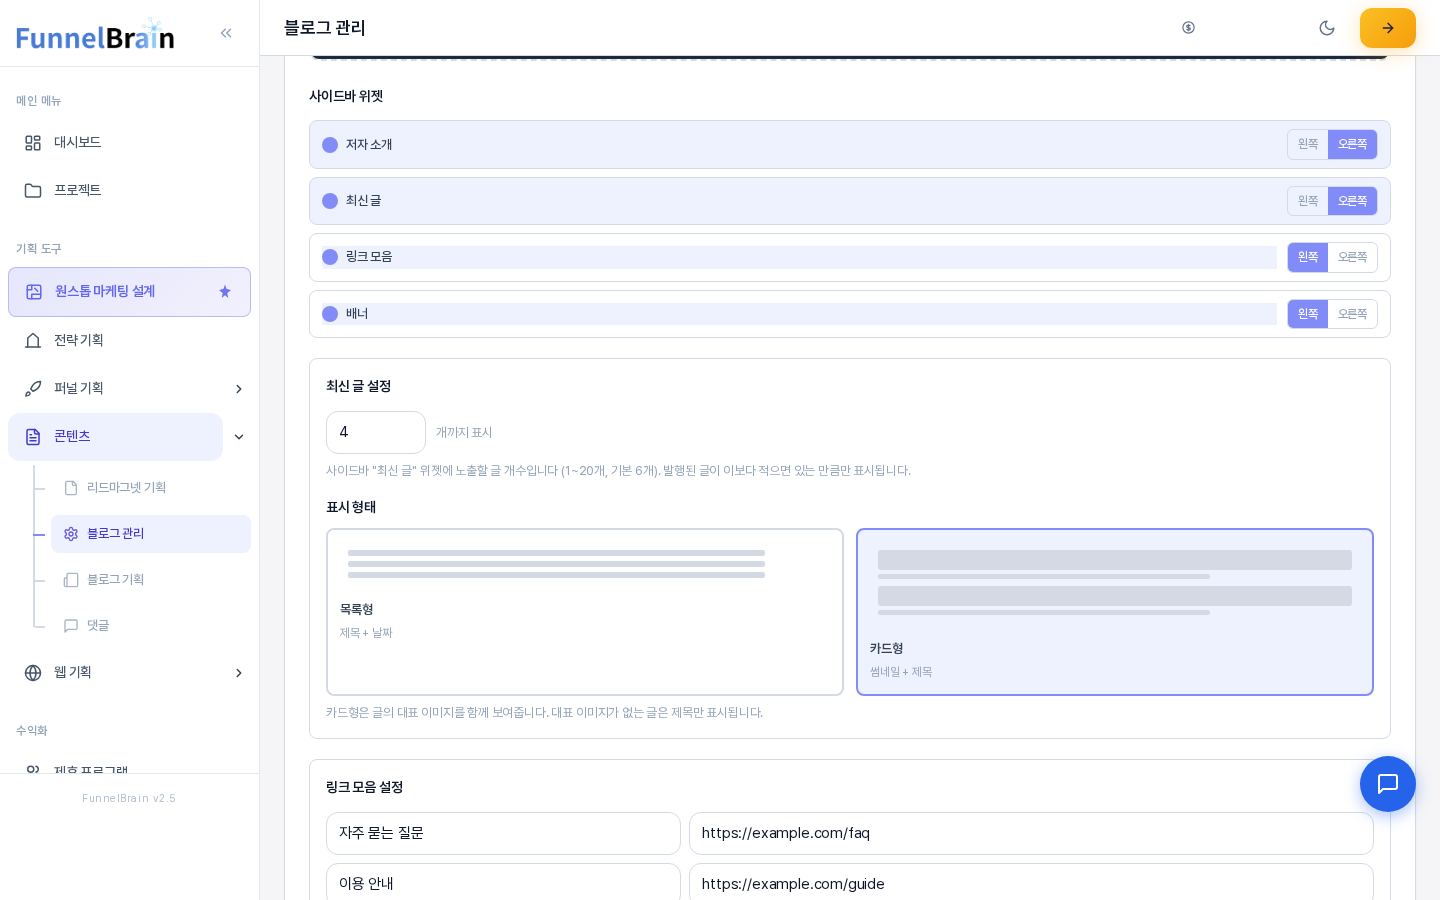Choose the 카드형 display style card

tap(1115, 612)
